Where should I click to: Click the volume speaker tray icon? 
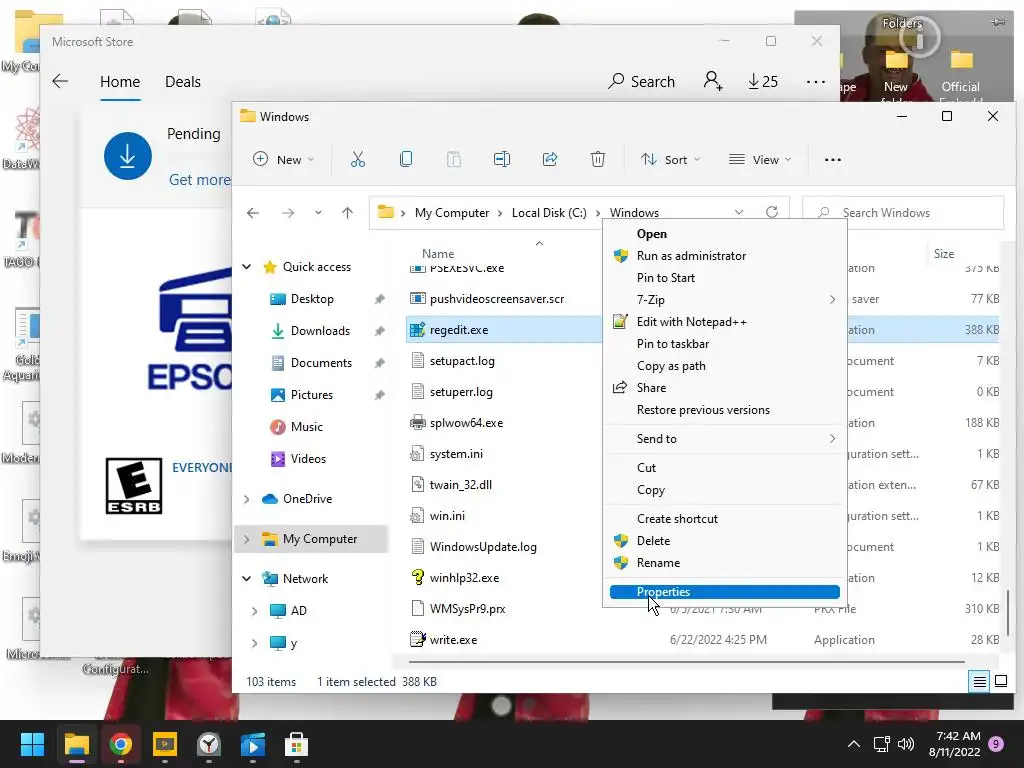(x=906, y=744)
